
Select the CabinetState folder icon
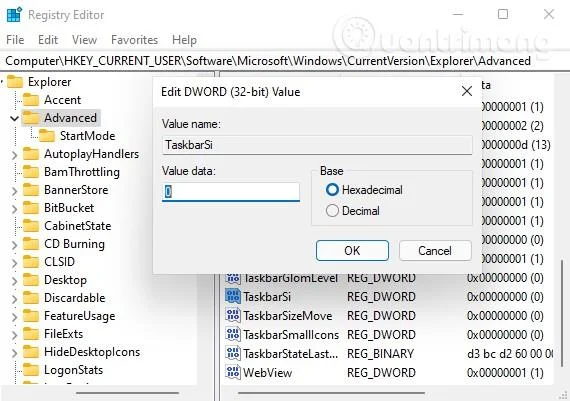[31, 226]
